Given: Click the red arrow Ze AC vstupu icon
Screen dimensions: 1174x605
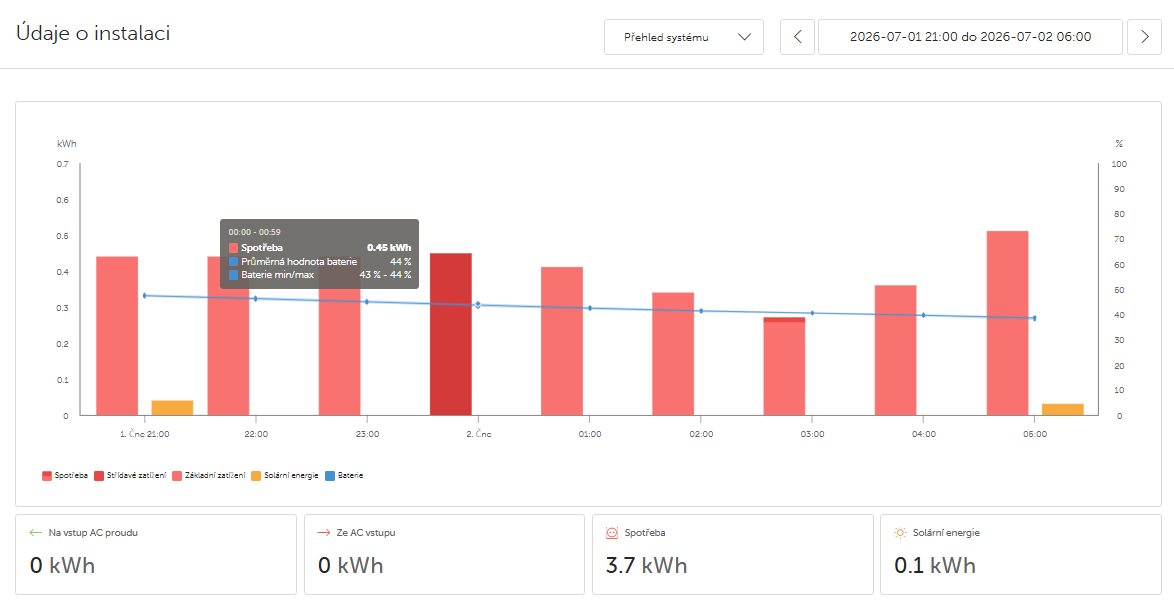Looking at the screenshot, I should (323, 533).
